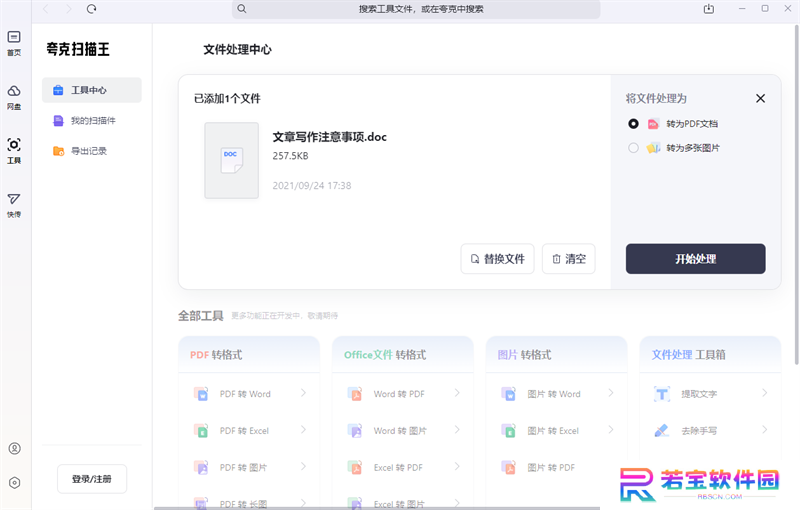This screenshot has height=510, width=800.
Task: Click the horizontal scrollbar at bottom
Action: (377, 508)
